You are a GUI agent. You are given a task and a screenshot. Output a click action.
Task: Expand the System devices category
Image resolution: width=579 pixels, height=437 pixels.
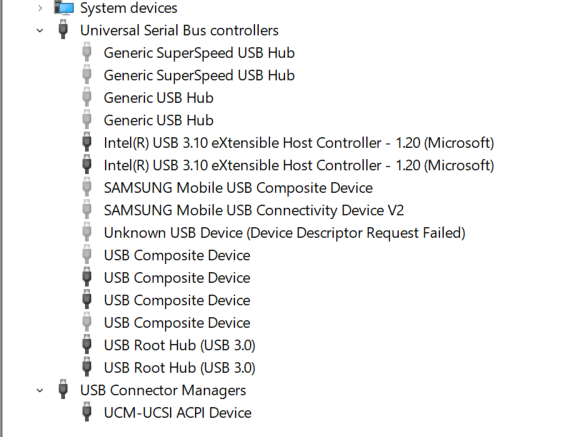(x=40, y=8)
